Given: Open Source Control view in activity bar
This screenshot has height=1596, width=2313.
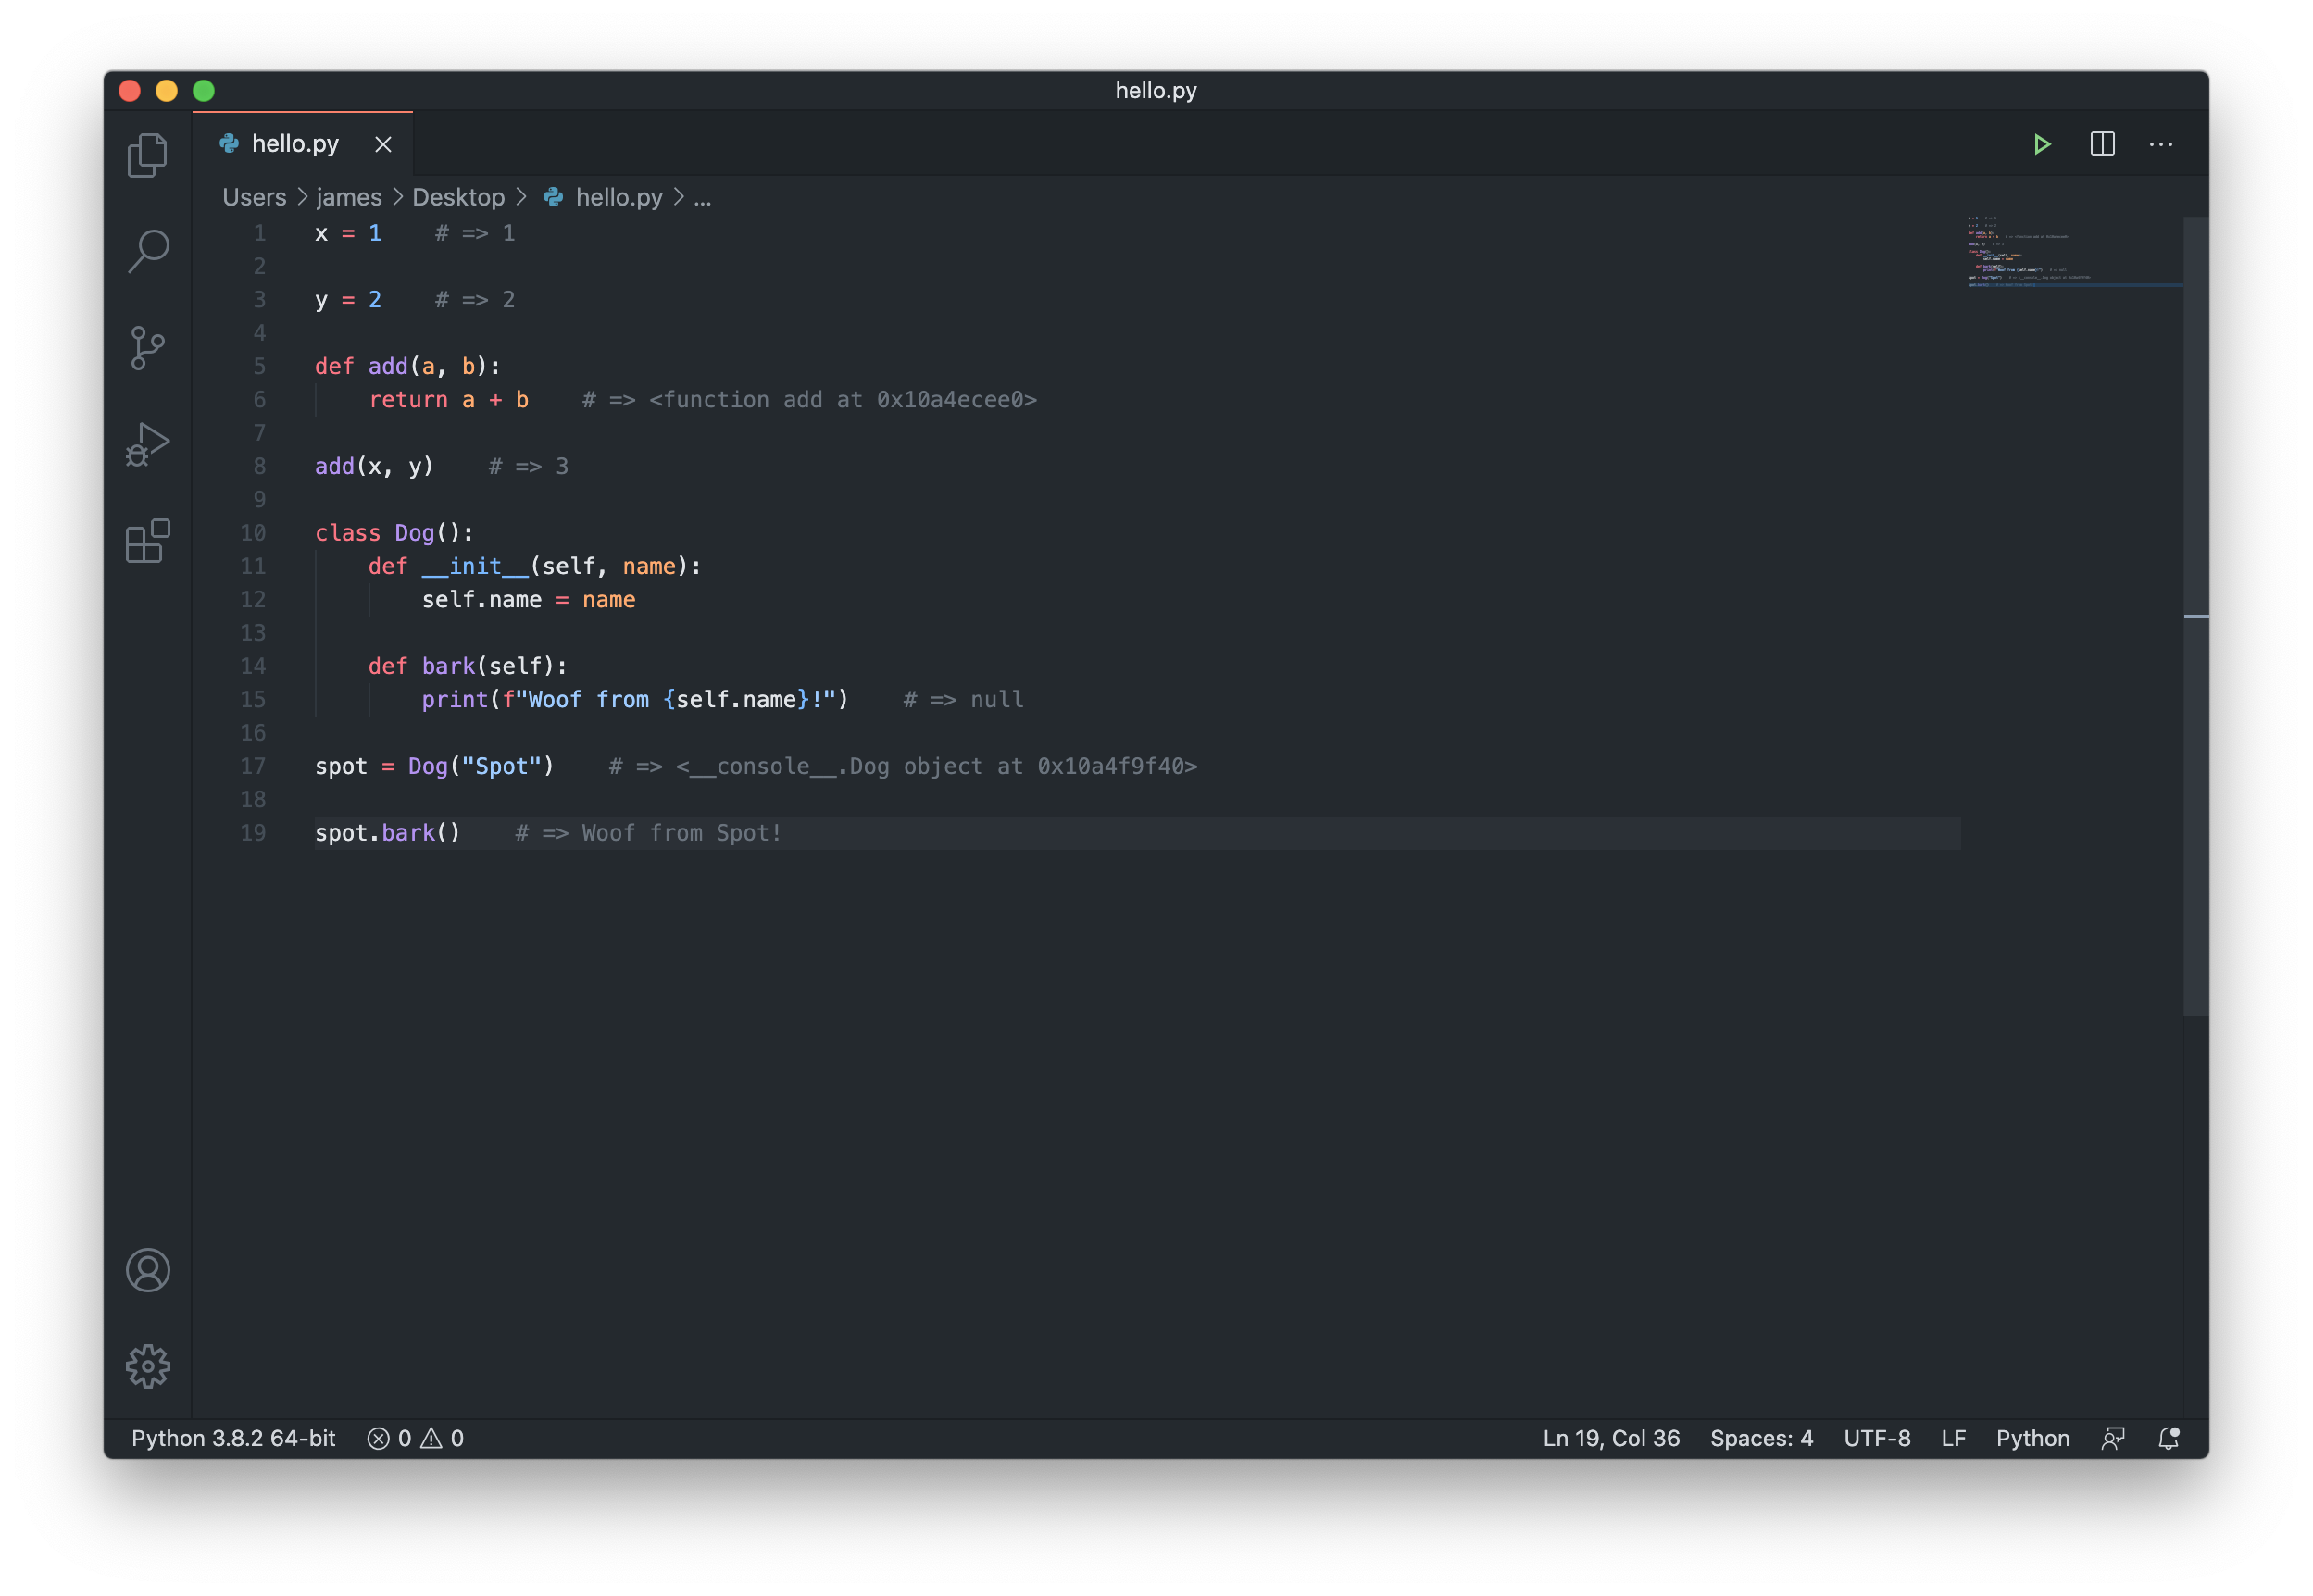Looking at the screenshot, I should tap(148, 348).
